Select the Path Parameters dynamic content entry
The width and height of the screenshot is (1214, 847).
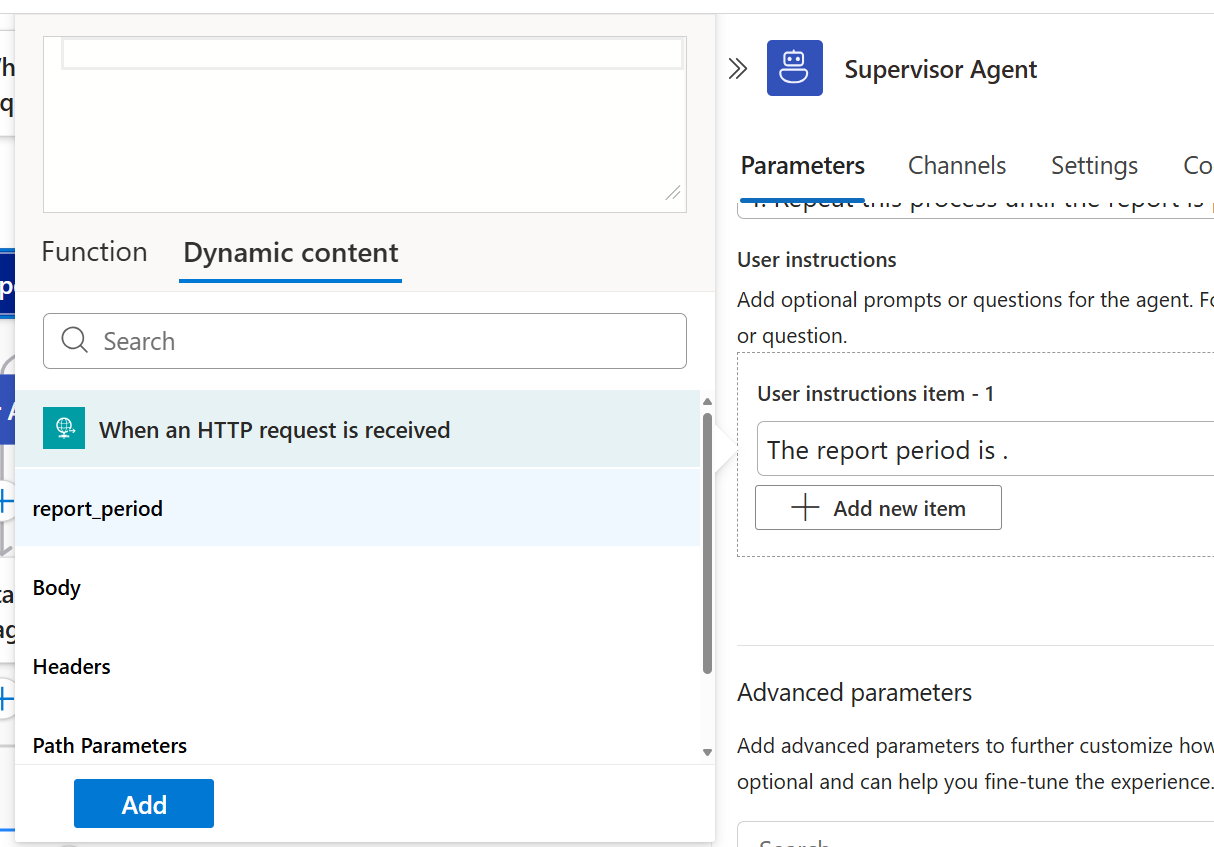click(110, 745)
